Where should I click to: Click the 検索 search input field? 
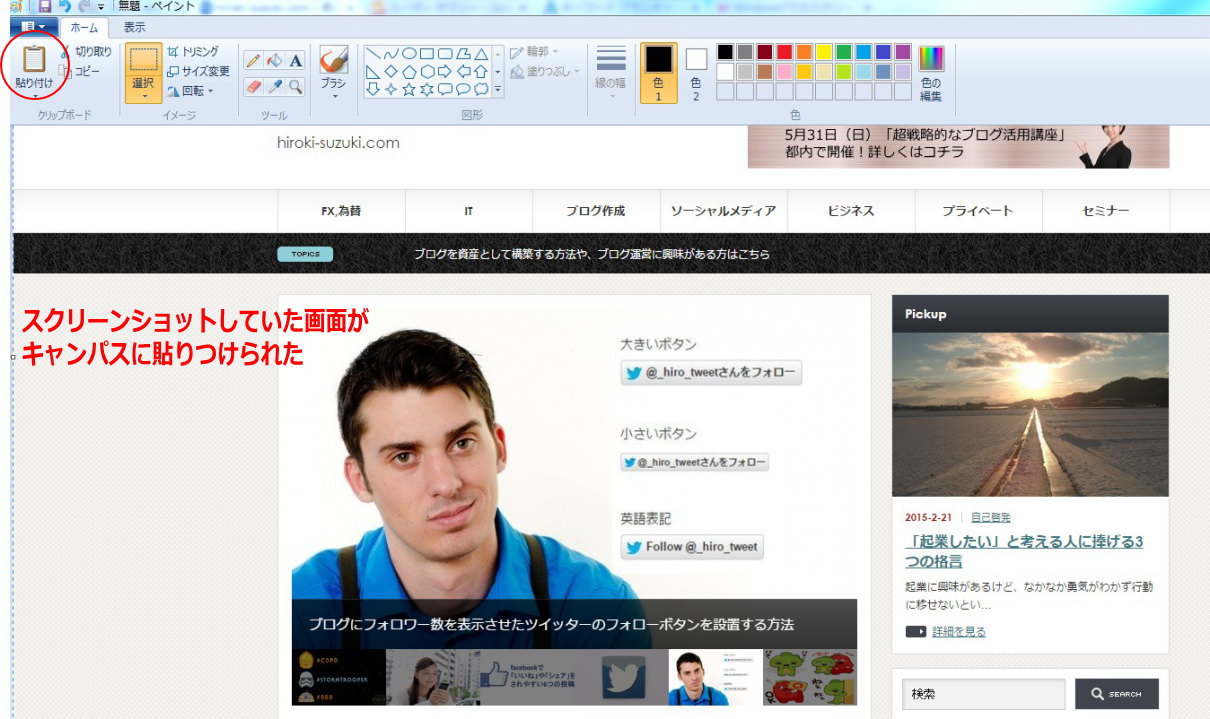pyautogui.click(x=984, y=694)
